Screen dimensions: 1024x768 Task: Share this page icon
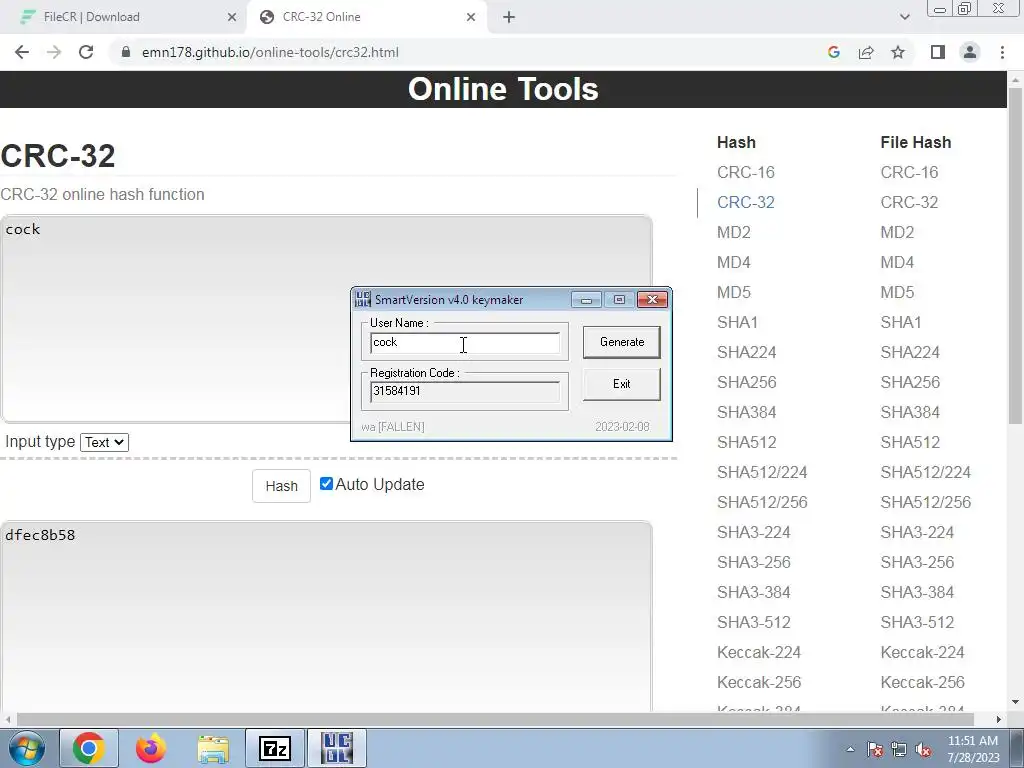point(866,52)
